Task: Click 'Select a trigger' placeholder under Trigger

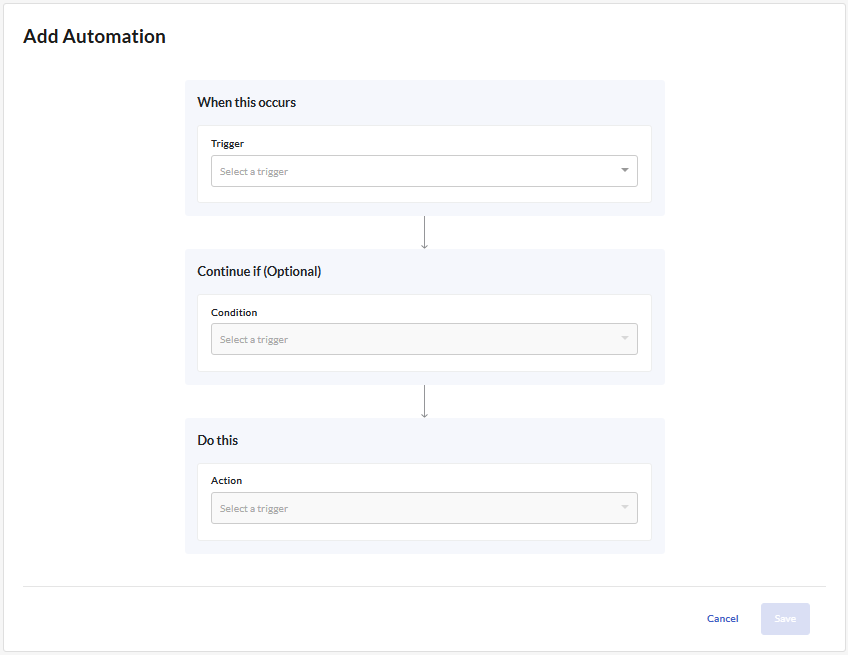Action: click(x=254, y=171)
